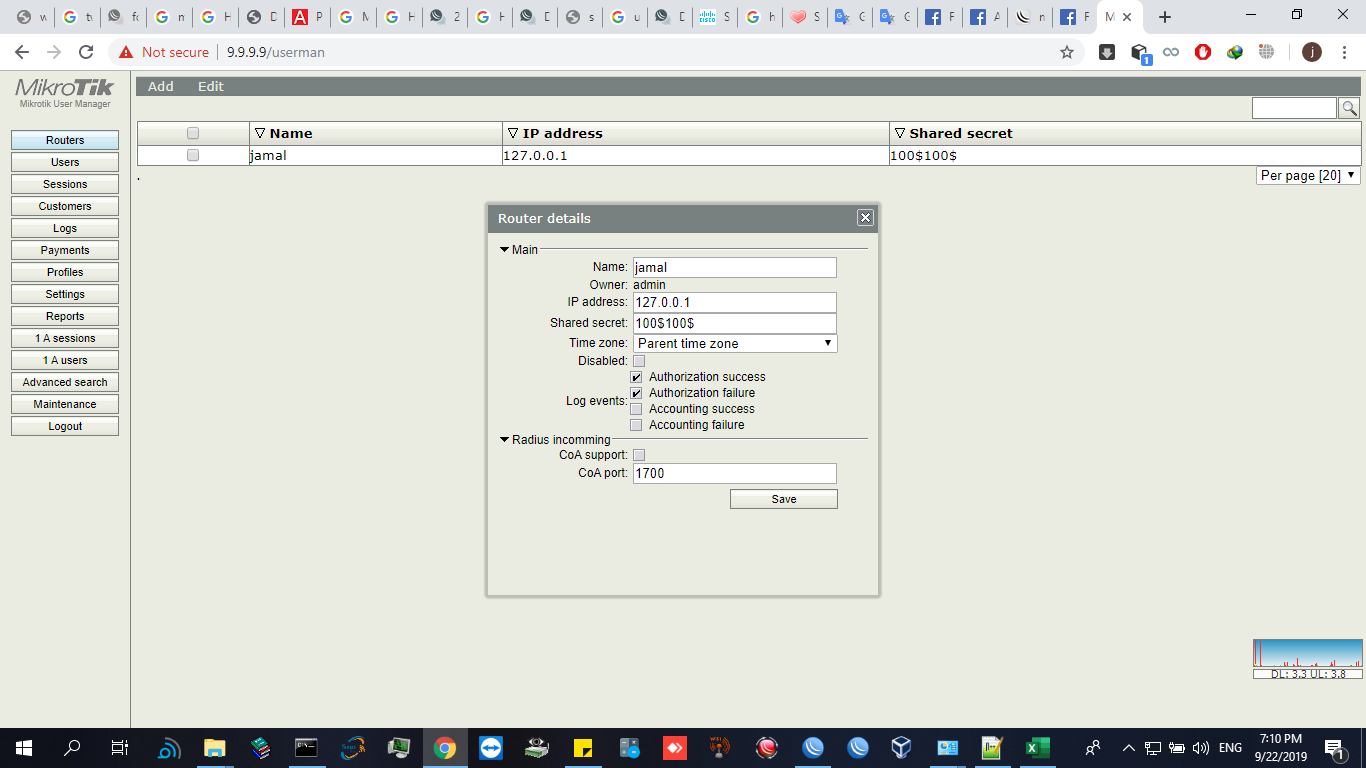
Task: Click the Name field containing jamal
Action: 735,267
